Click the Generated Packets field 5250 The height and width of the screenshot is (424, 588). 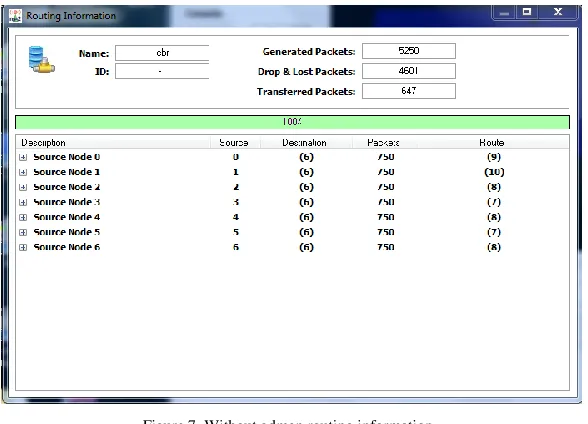[x=409, y=51]
